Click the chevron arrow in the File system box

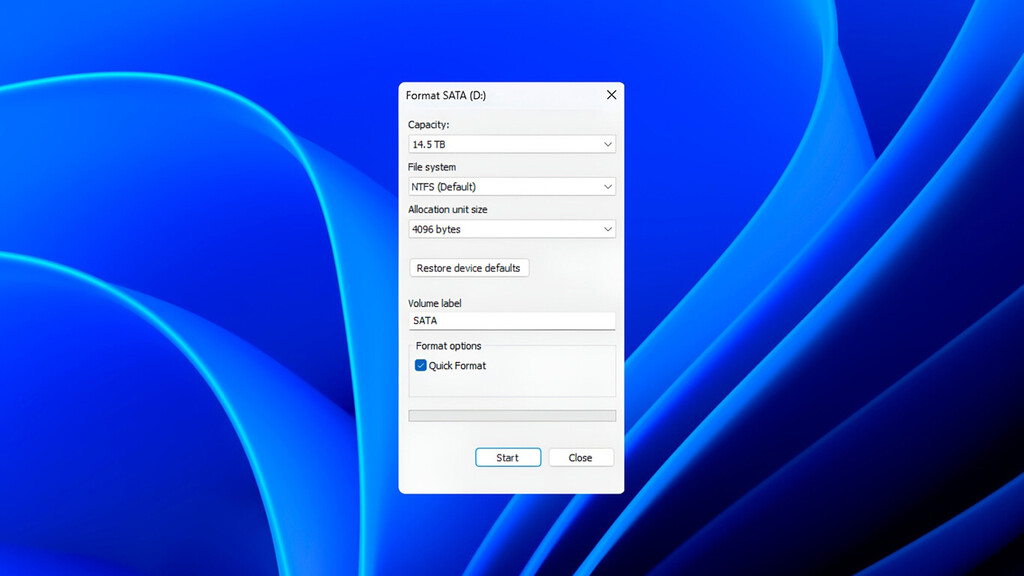[x=607, y=187]
